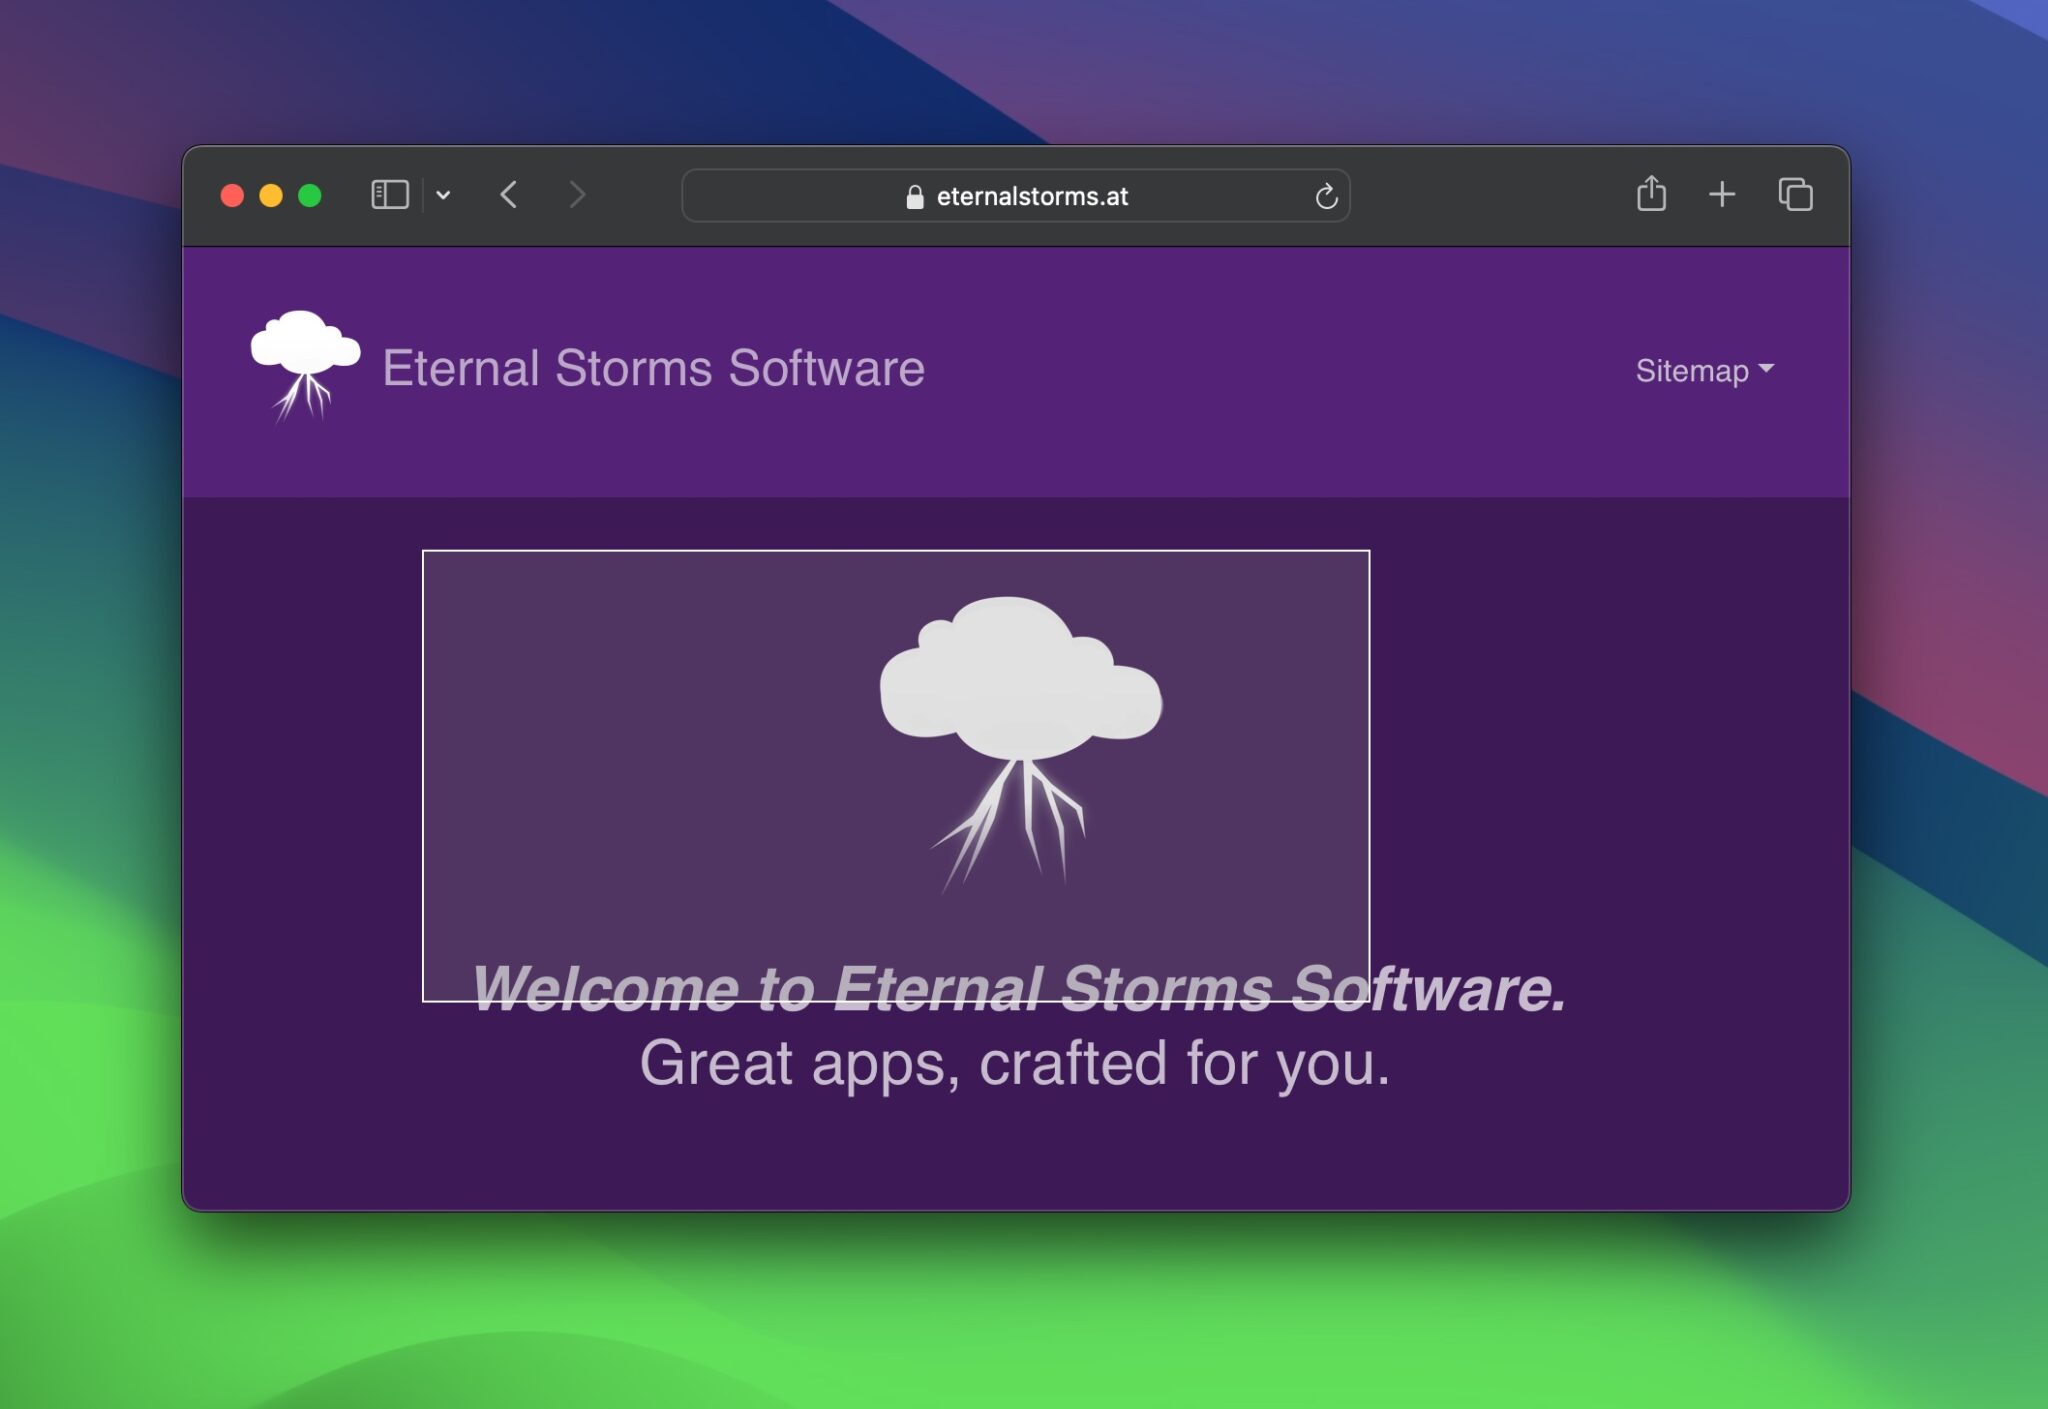The image size is (2048, 1409).
Task: Open a new tab with the plus icon
Action: pos(1723,195)
